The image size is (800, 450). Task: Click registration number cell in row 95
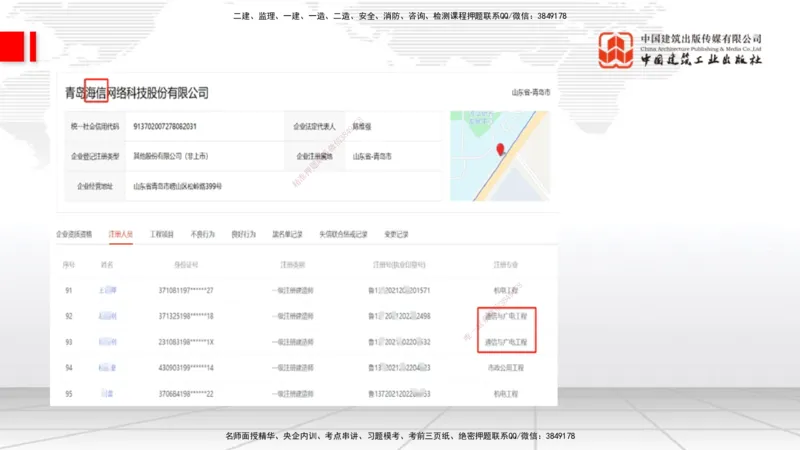click(x=399, y=393)
